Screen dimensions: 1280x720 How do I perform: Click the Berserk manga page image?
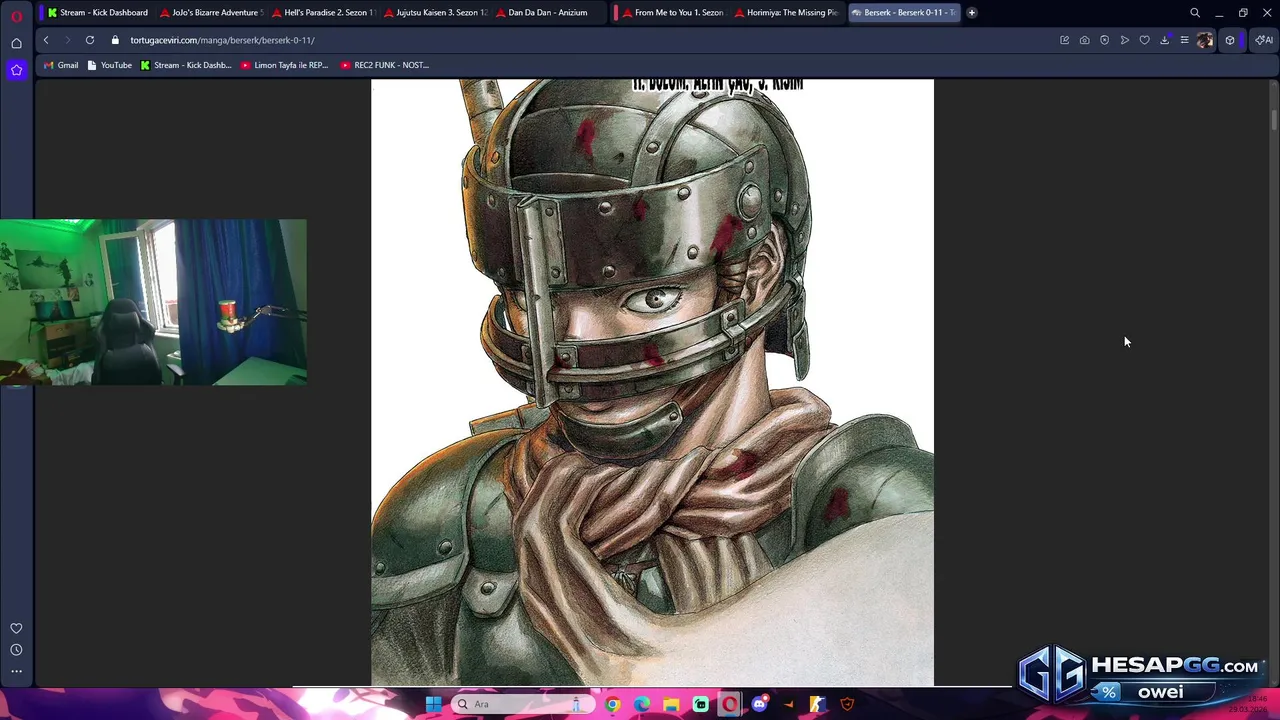click(652, 383)
